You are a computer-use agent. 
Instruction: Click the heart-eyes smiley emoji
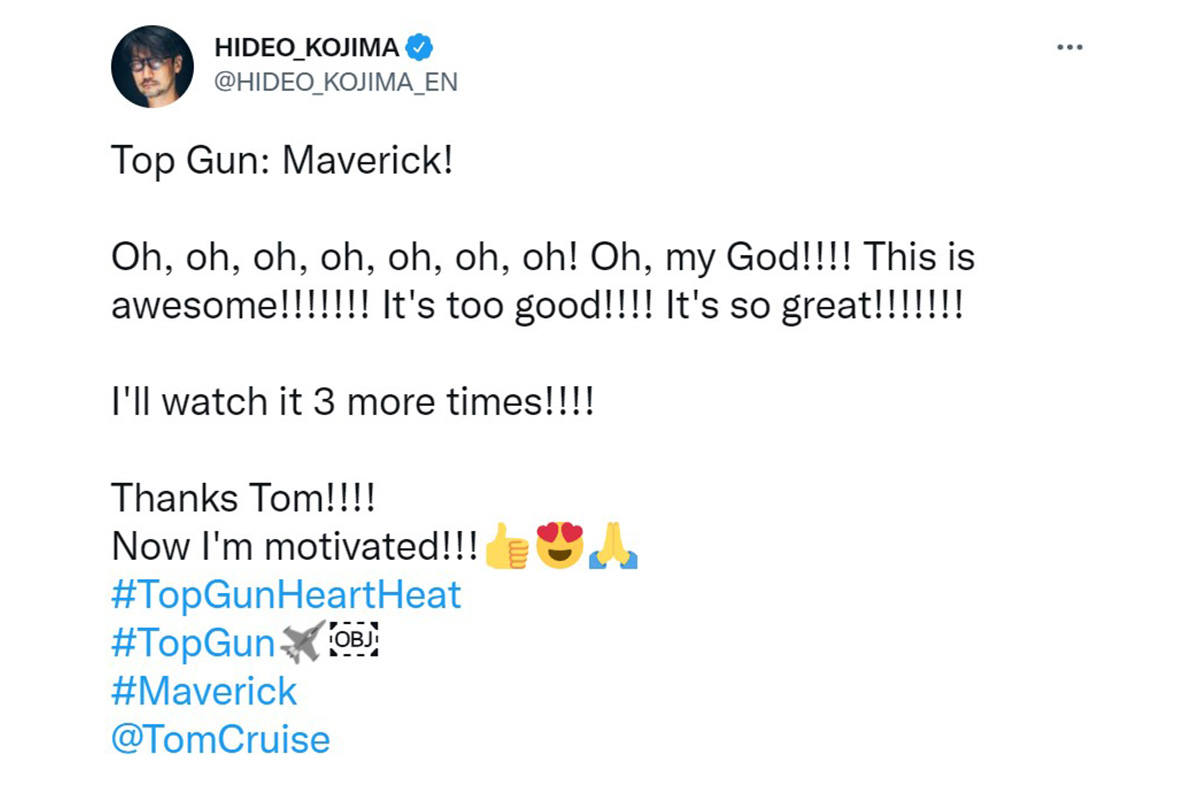[560, 546]
